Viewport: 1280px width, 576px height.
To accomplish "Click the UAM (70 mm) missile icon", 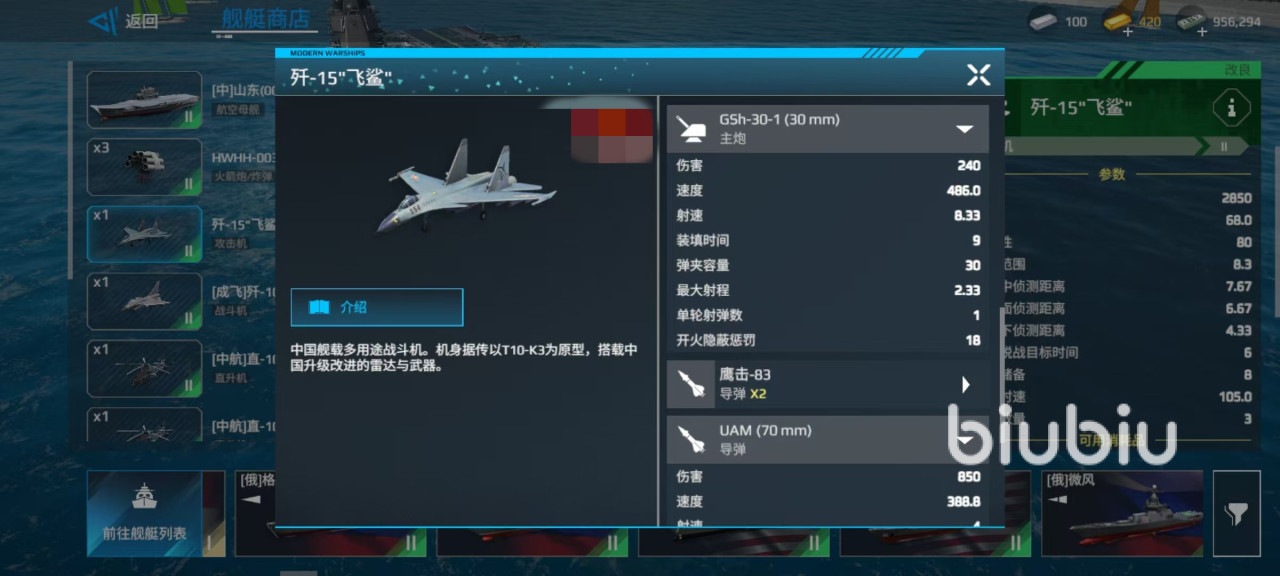I will (x=691, y=440).
